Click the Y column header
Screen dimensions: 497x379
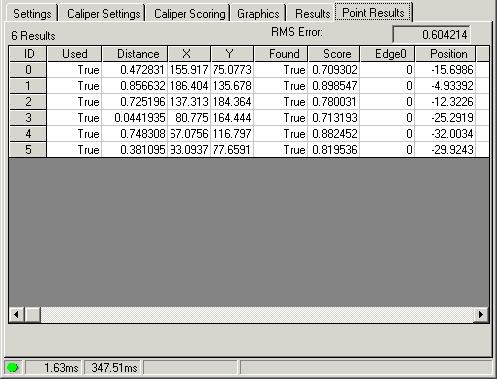(x=232, y=54)
